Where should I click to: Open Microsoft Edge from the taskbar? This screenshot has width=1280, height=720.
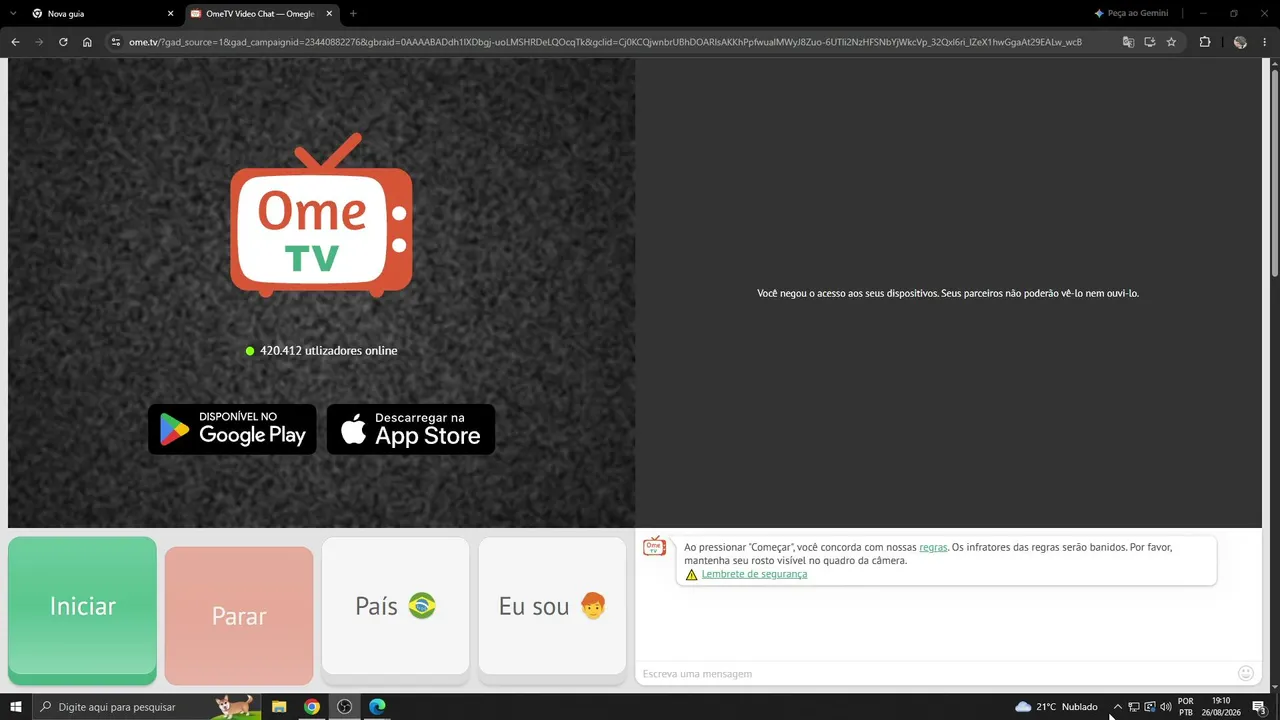377,707
